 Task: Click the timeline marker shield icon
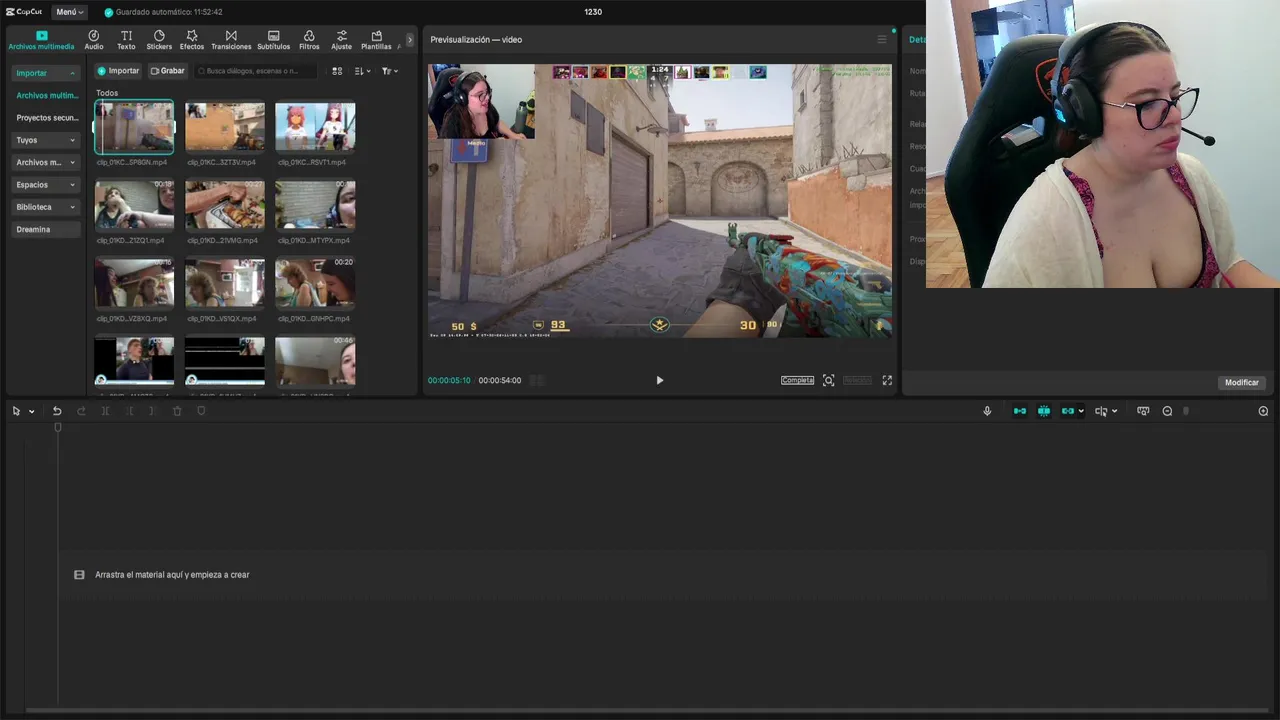[x=201, y=411]
